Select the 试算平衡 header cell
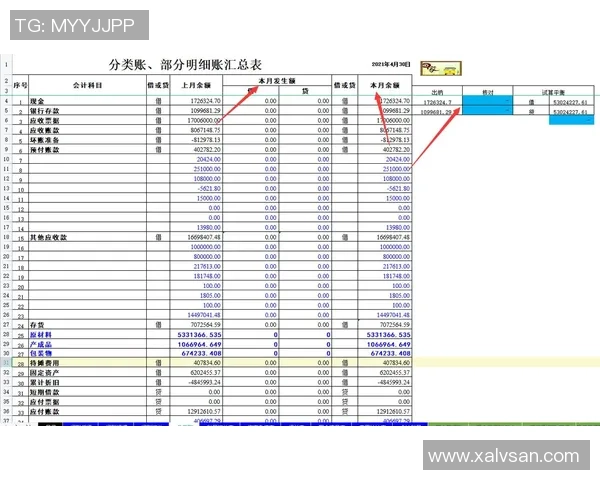This screenshot has height=480, width=600. tap(553, 92)
